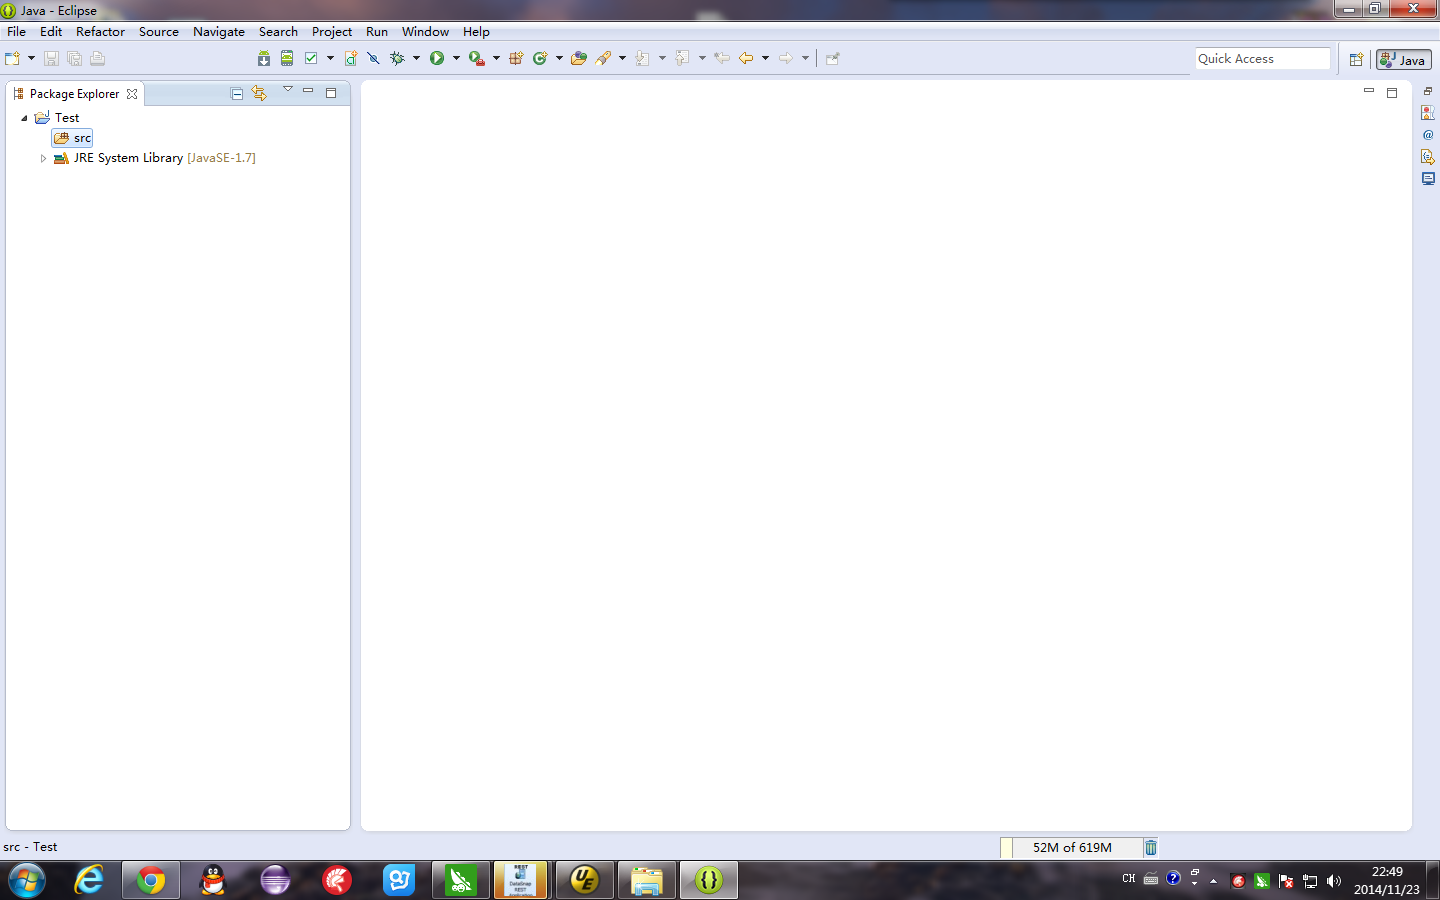
Task: Collapse the Test project node
Action: pyautogui.click(x=25, y=118)
